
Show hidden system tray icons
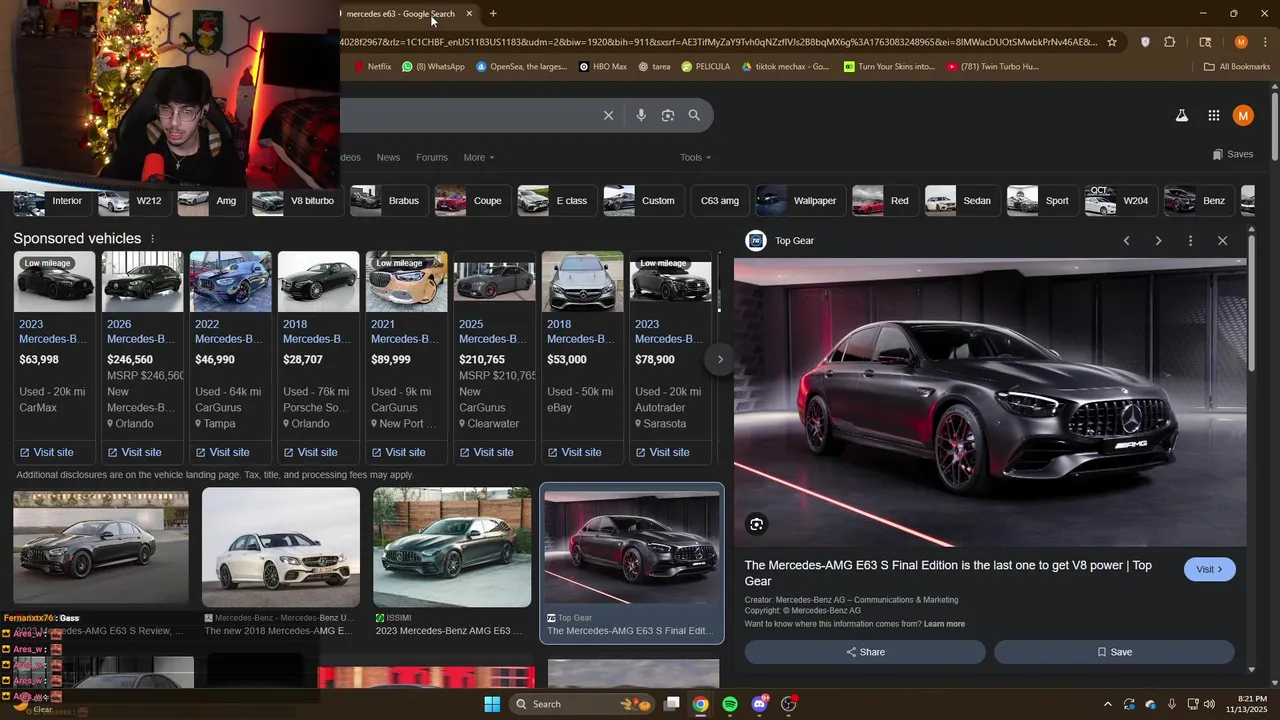1107,704
